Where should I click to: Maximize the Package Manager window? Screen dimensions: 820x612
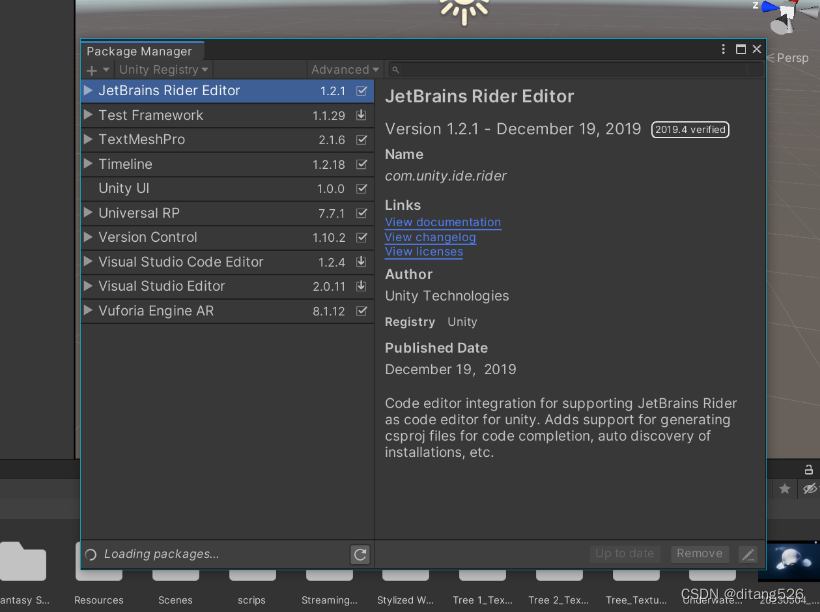(741, 49)
